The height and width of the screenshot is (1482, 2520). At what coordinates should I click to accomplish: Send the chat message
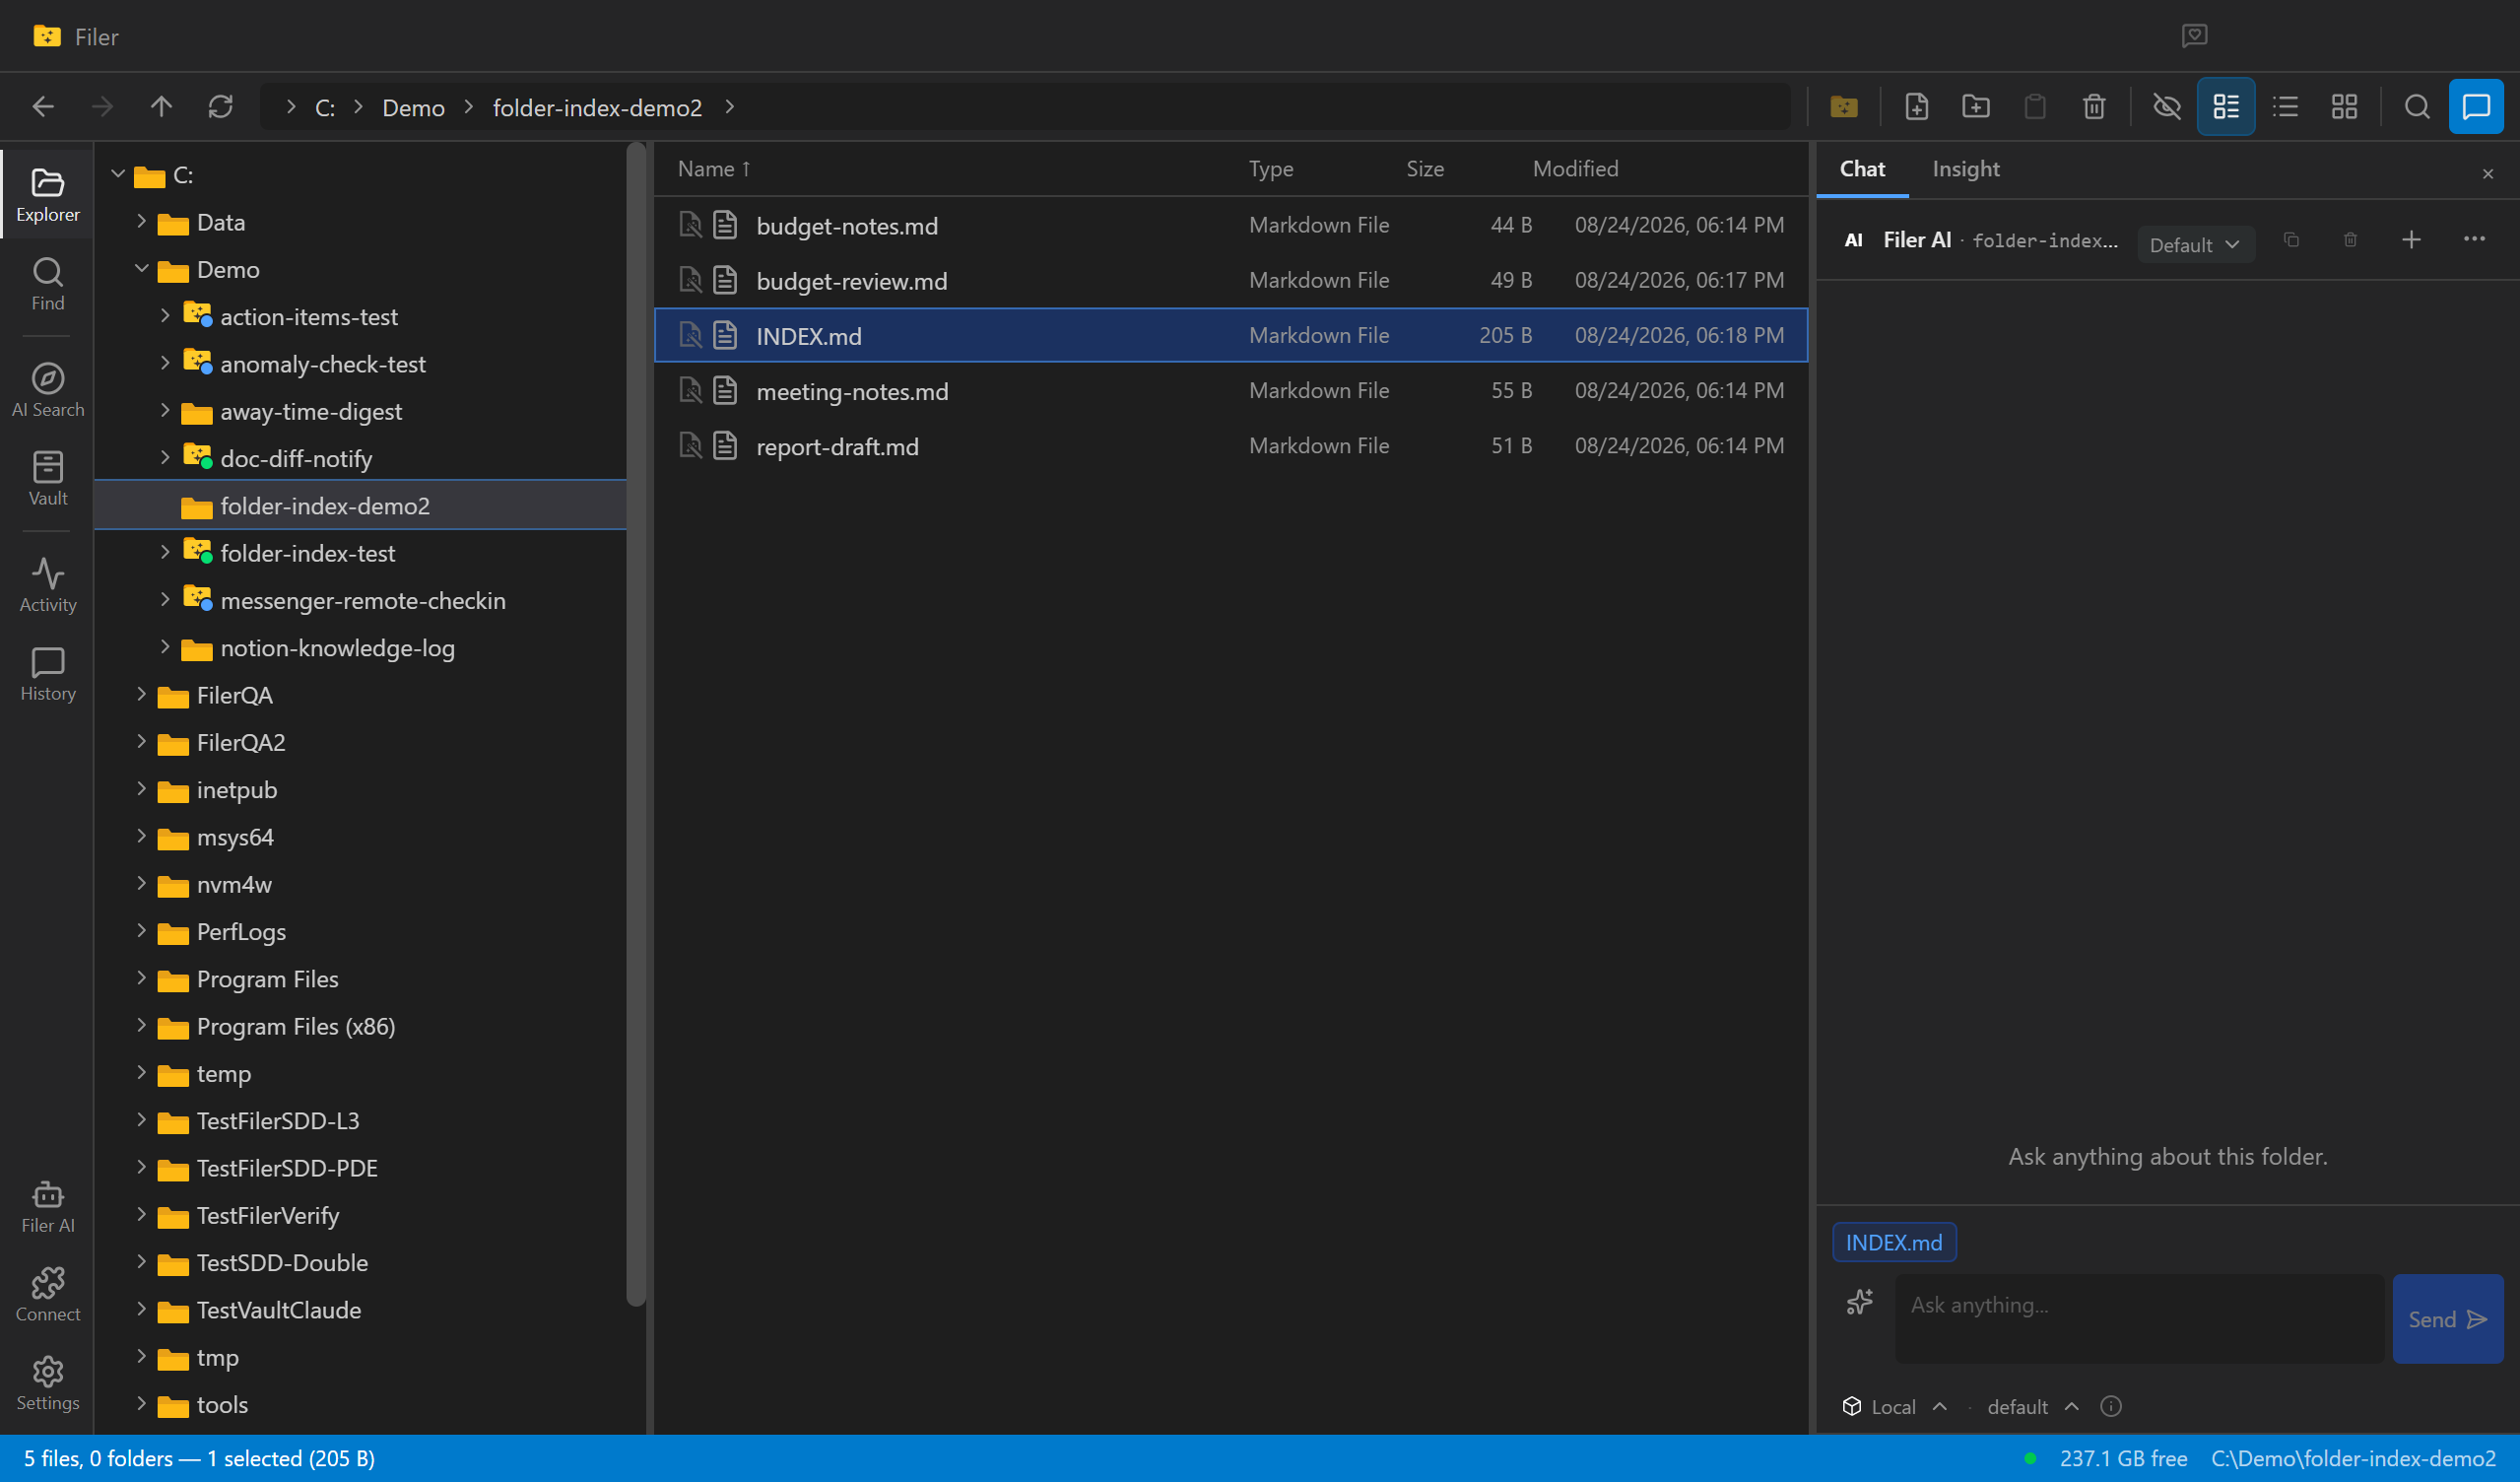pos(2447,1319)
